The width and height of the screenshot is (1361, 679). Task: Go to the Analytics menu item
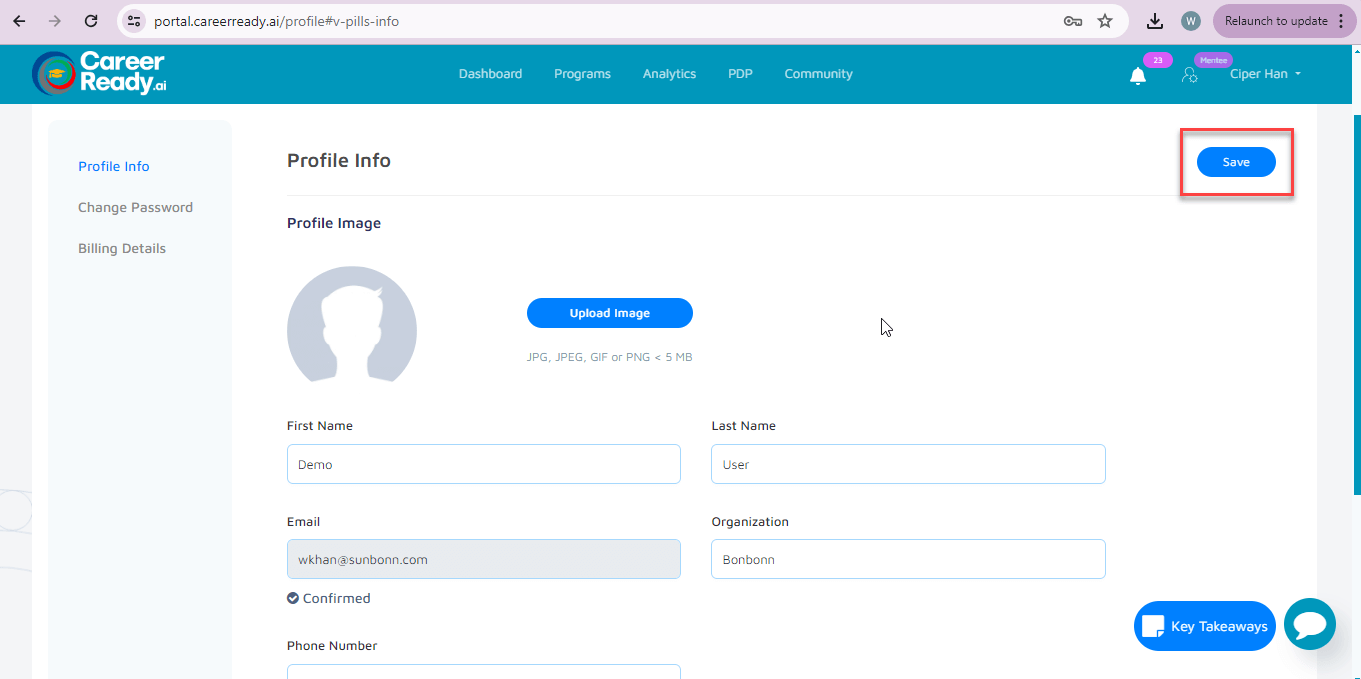click(669, 74)
